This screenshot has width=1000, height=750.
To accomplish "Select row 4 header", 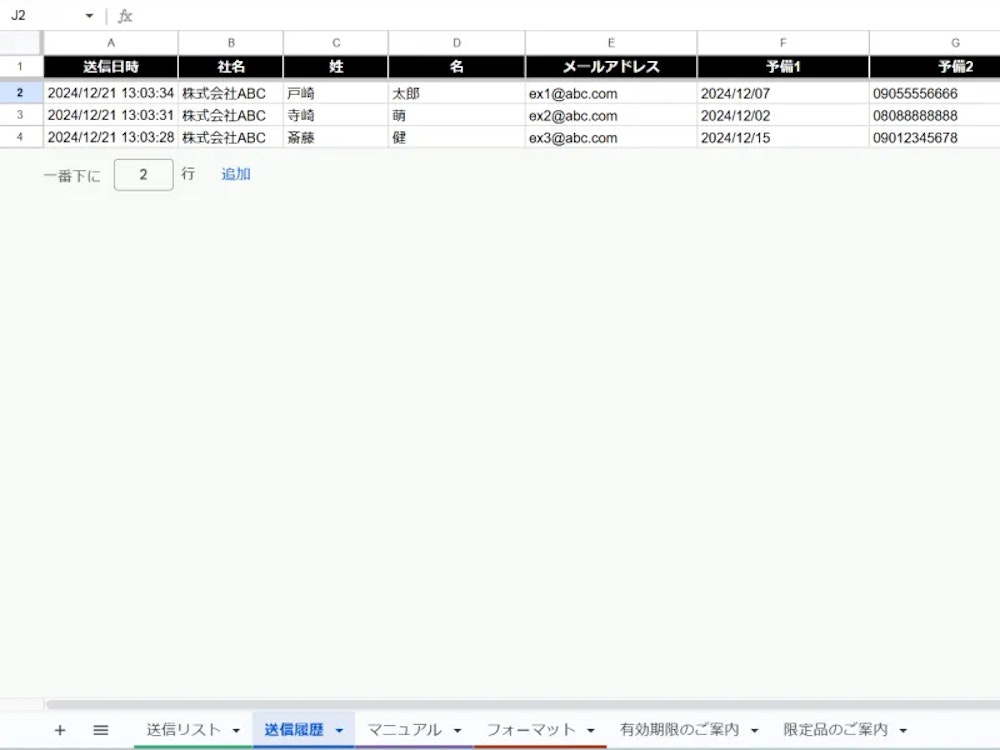I will coord(20,137).
